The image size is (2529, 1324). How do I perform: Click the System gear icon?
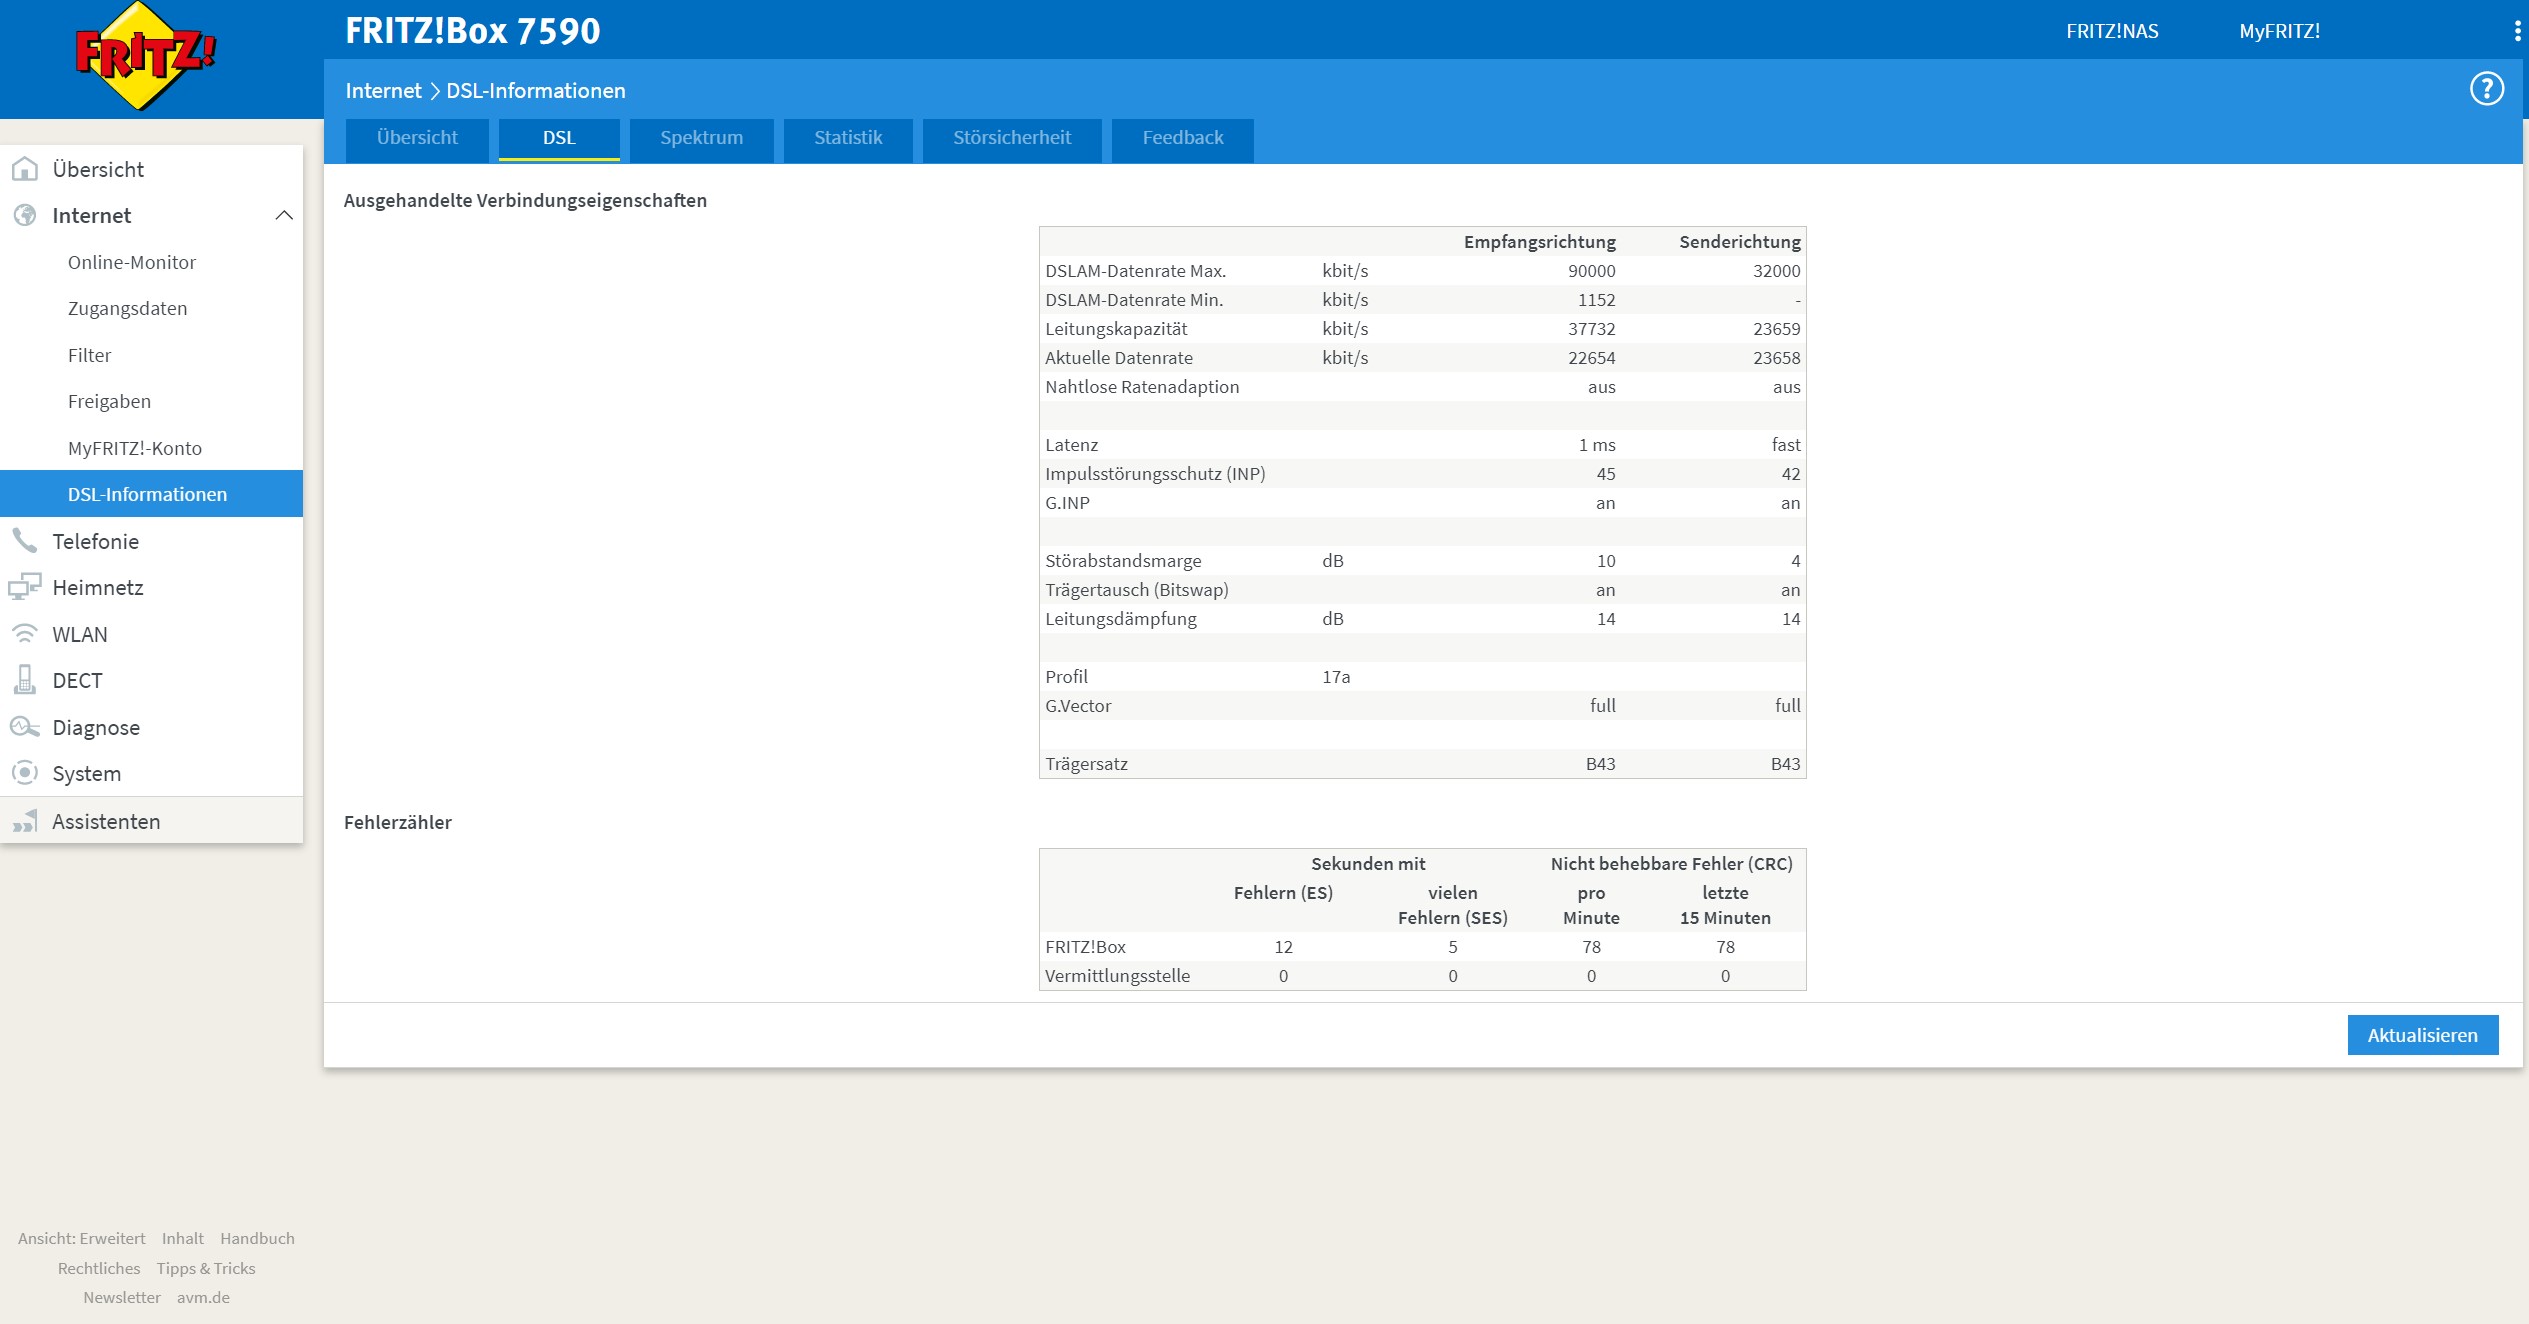(x=25, y=773)
